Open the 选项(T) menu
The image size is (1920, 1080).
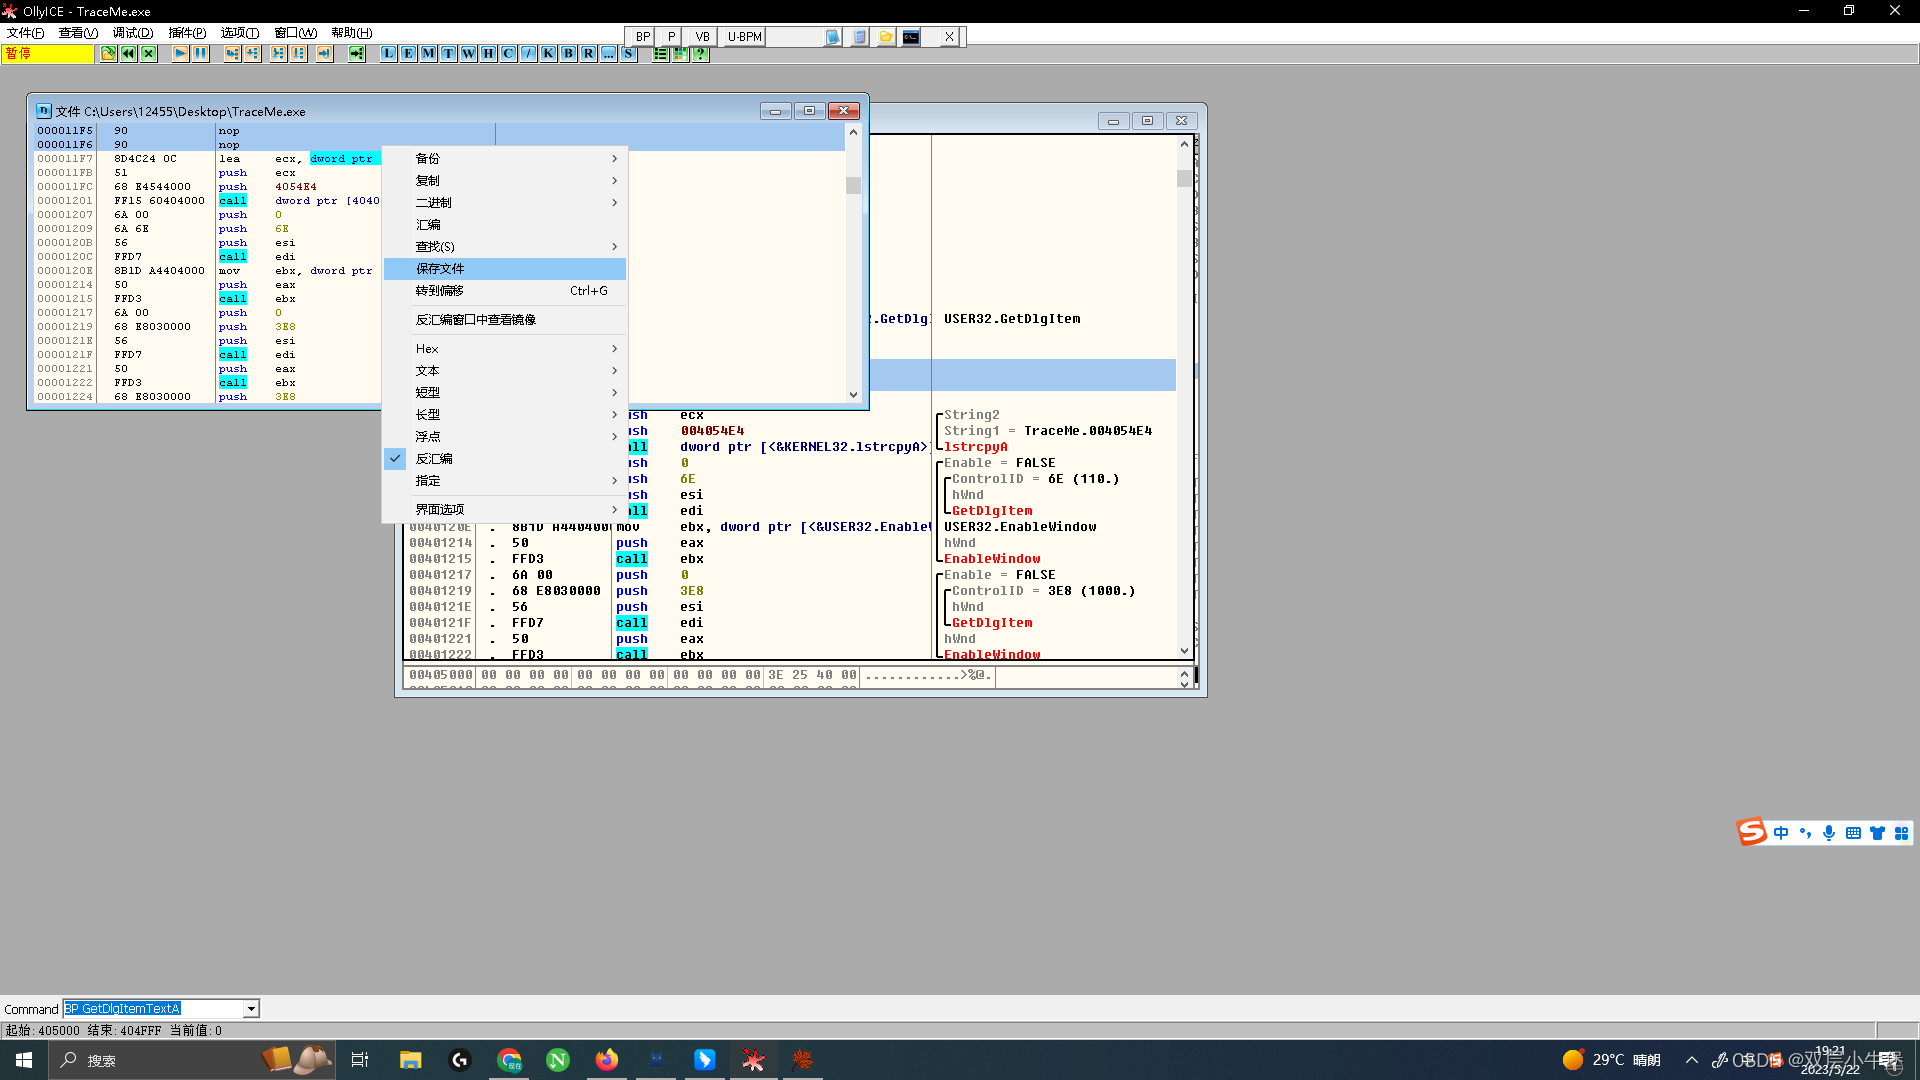(x=240, y=33)
